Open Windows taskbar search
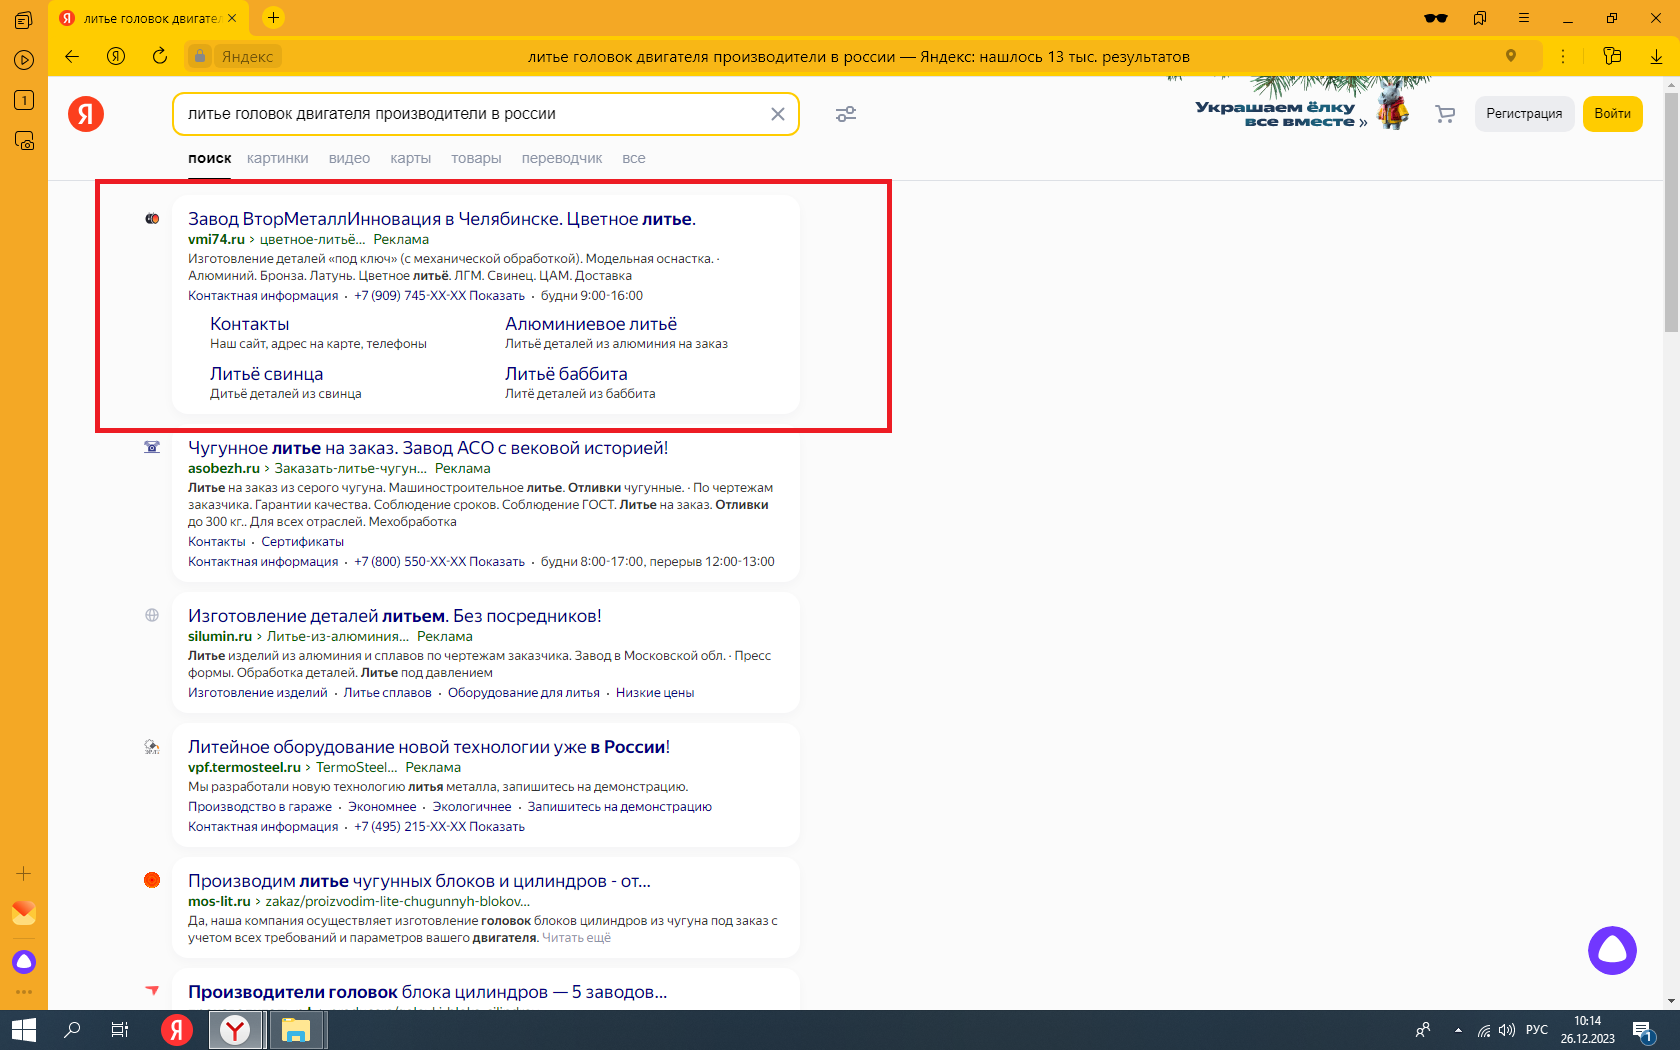 pyautogui.click(x=72, y=1030)
